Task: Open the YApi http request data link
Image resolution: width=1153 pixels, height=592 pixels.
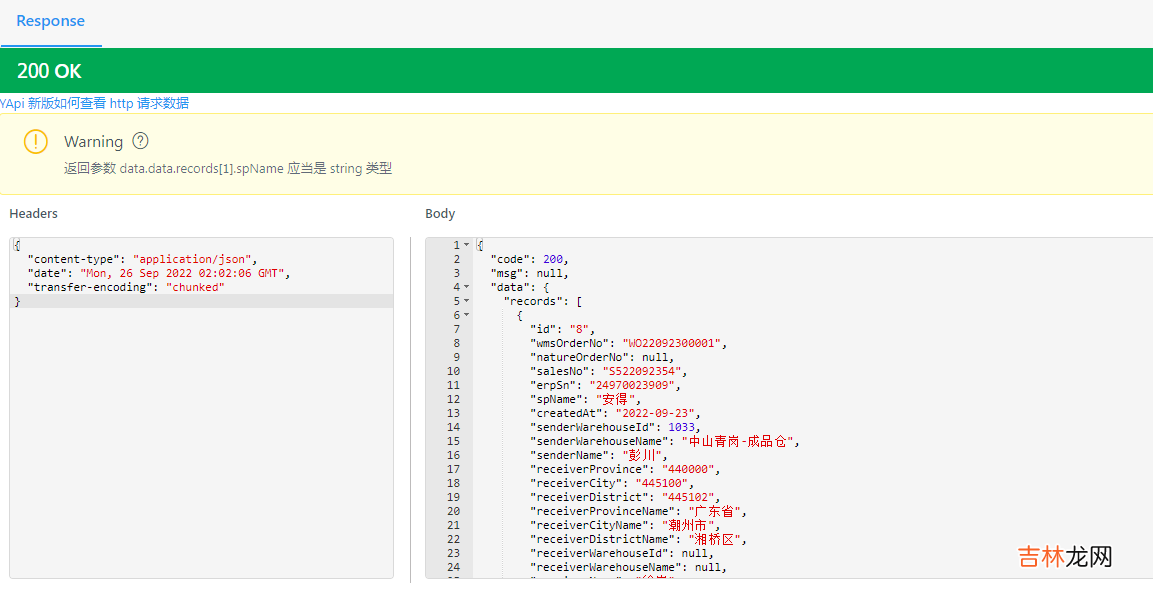Action: point(94,103)
